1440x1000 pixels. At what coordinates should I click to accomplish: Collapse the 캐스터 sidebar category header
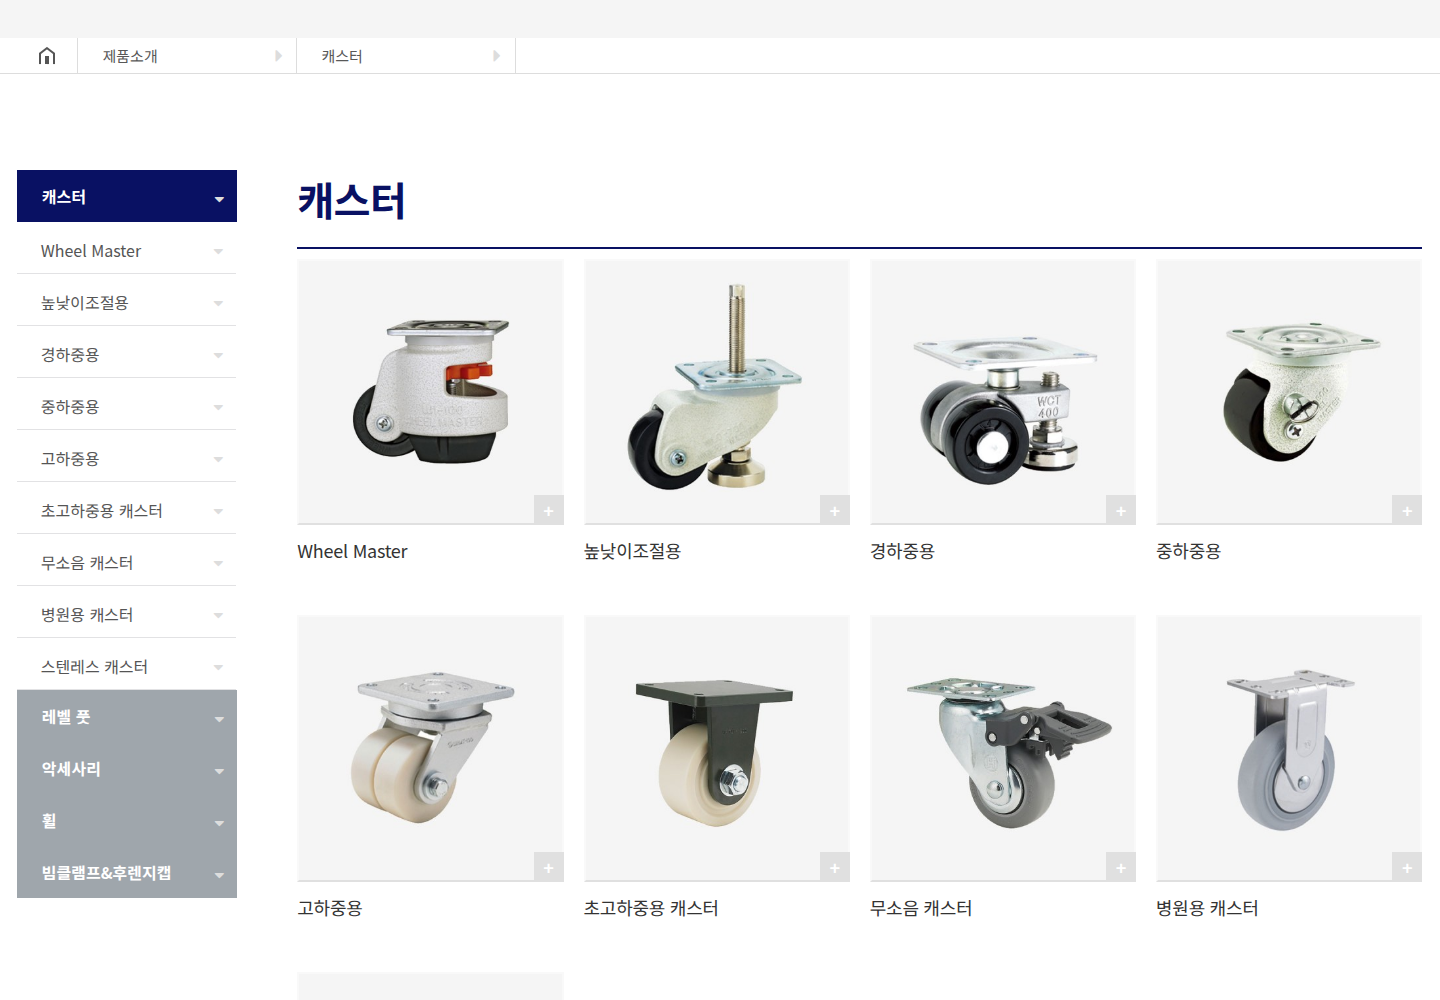click(127, 196)
